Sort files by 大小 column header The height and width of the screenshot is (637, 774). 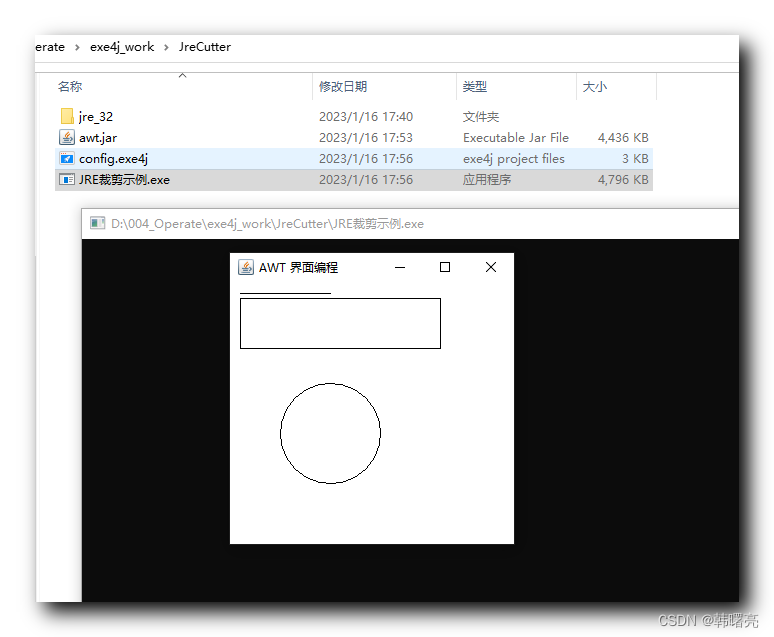pyautogui.click(x=594, y=87)
